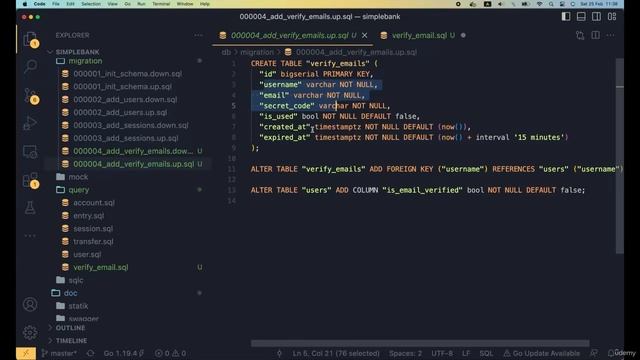Open verify_email.sql in explorer tree

click(x=100, y=267)
